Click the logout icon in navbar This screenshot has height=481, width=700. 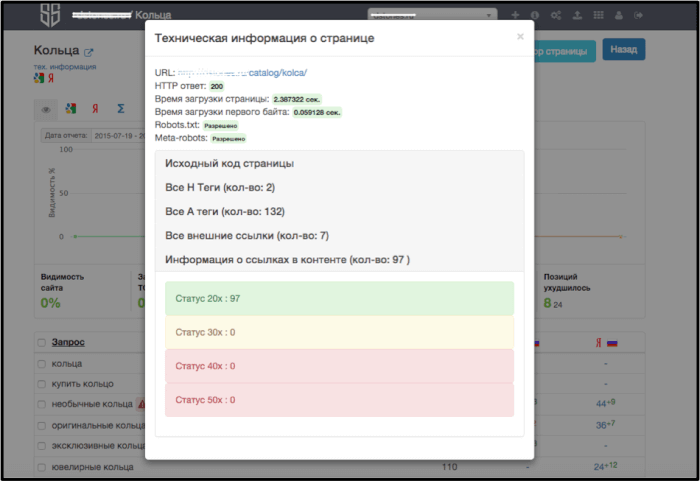pyautogui.click(x=639, y=15)
